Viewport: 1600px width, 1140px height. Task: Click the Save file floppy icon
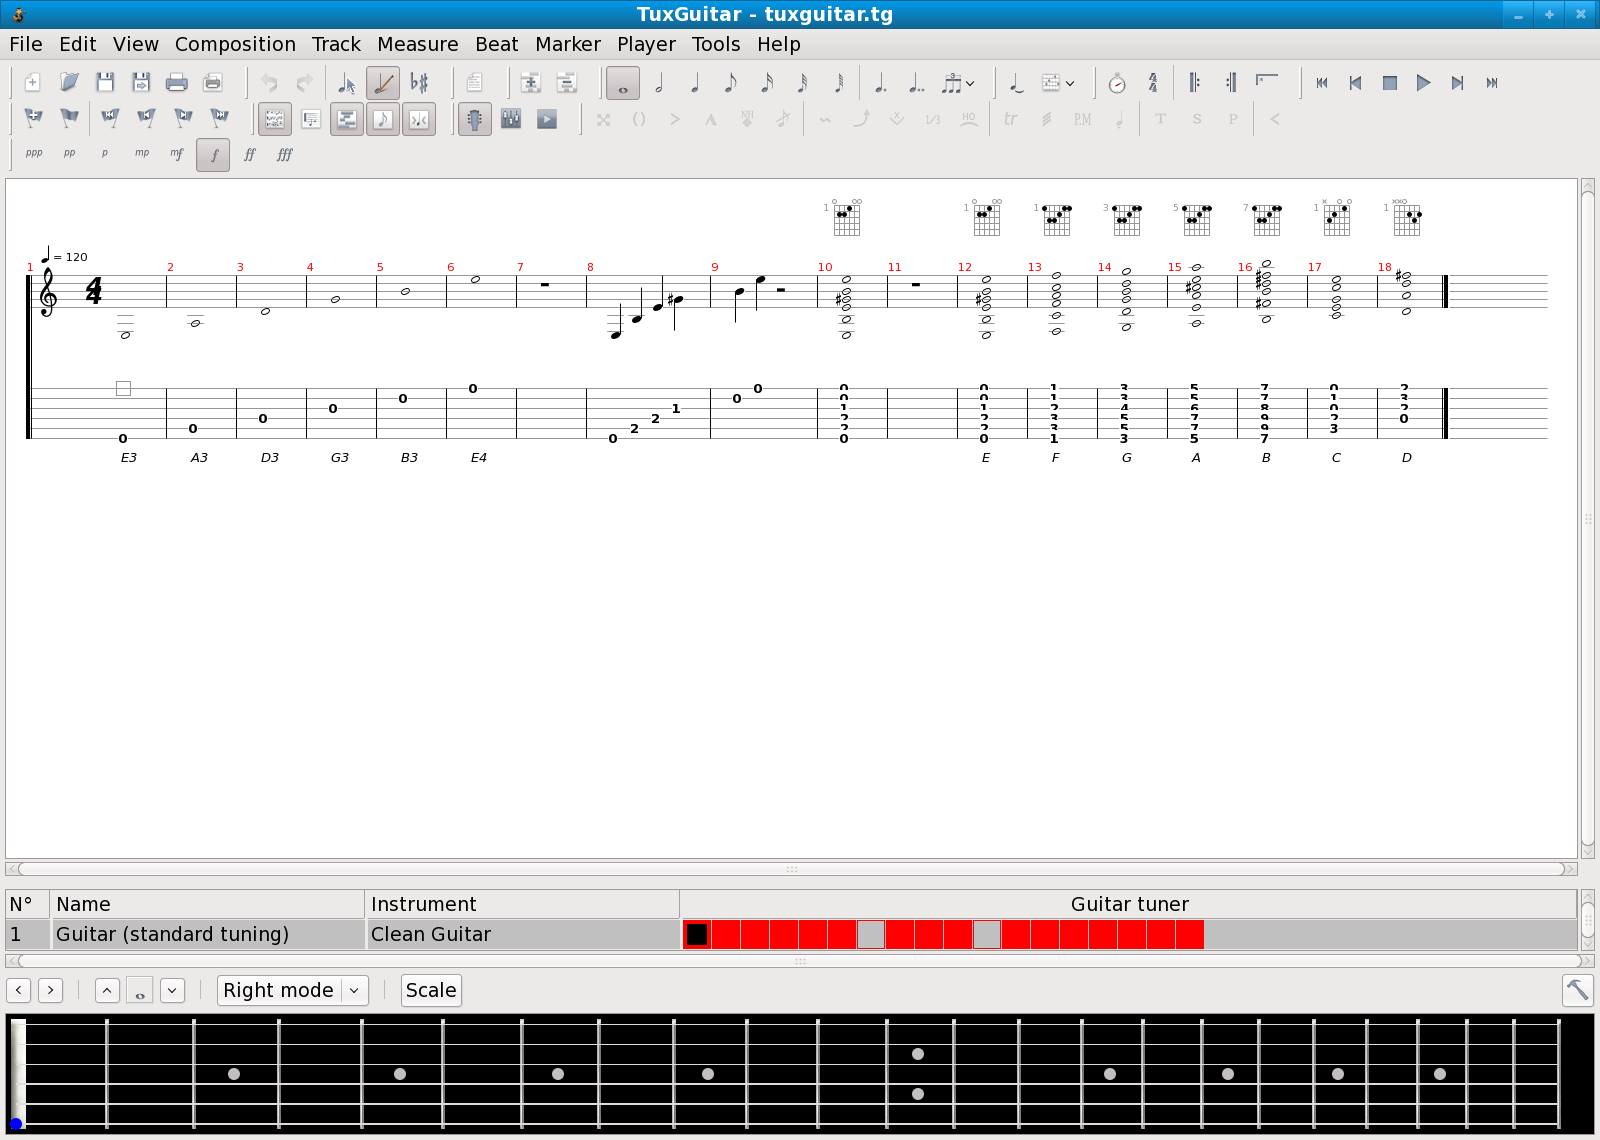click(105, 83)
